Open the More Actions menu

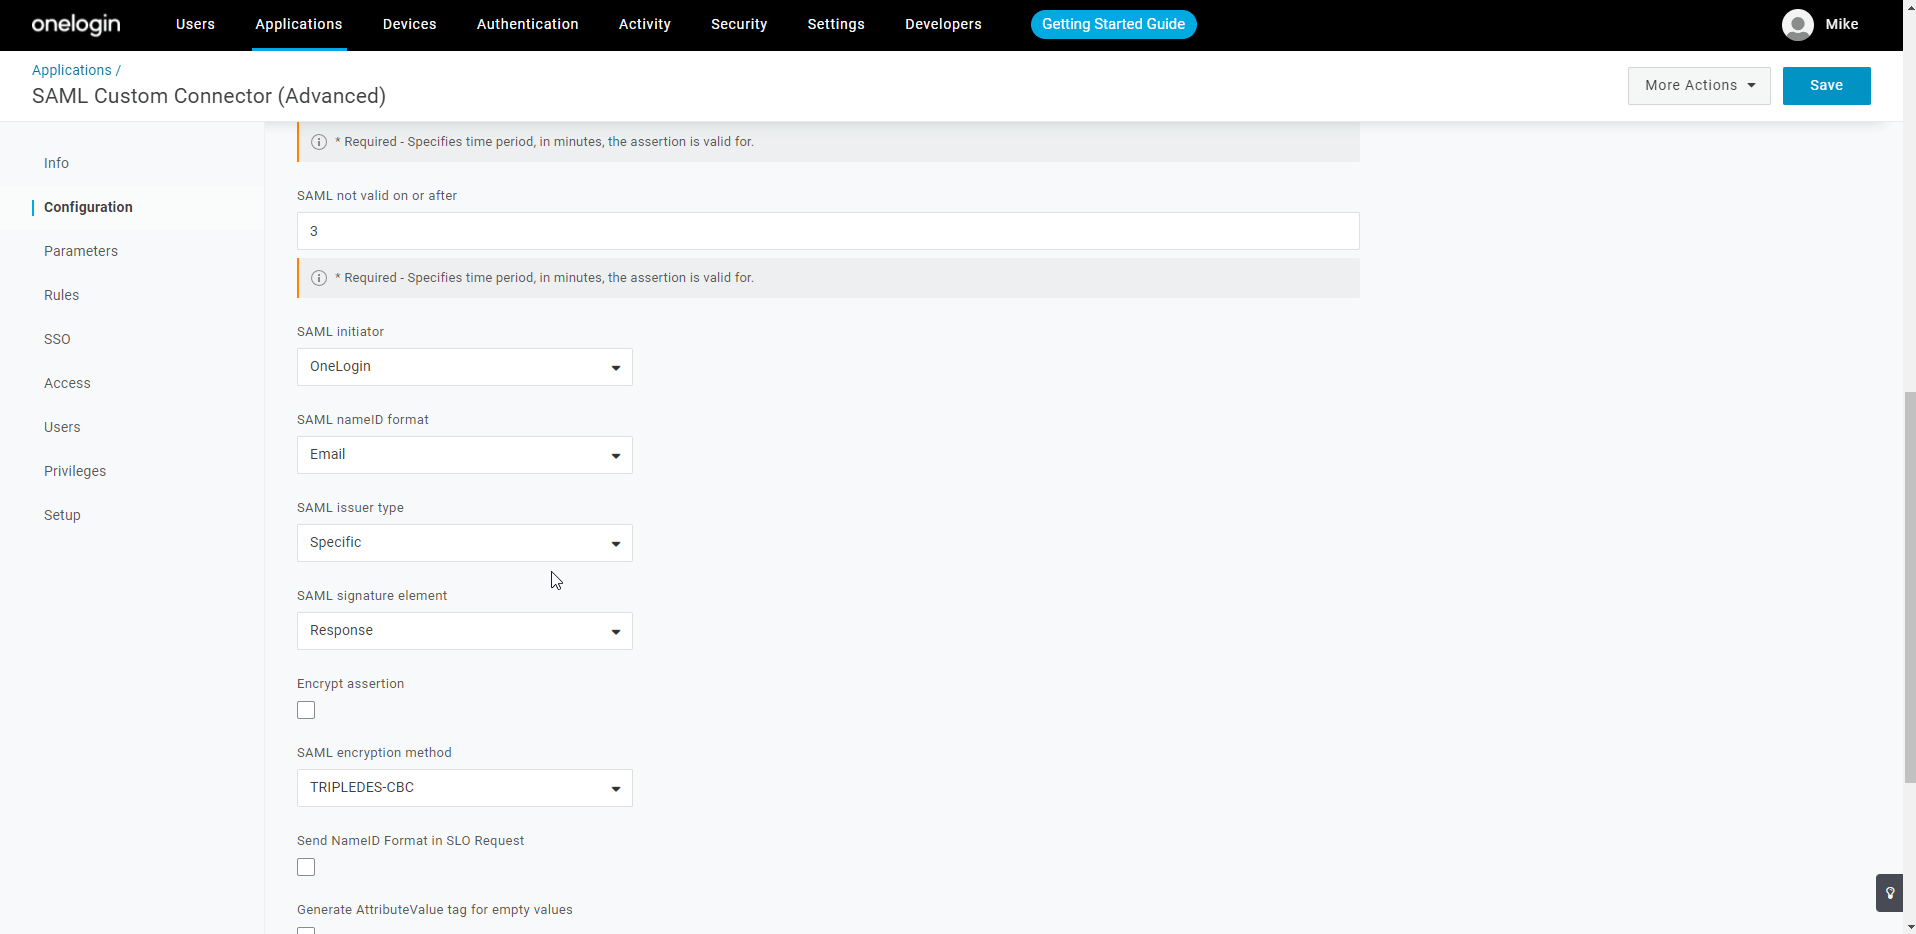click(1698, 86)
